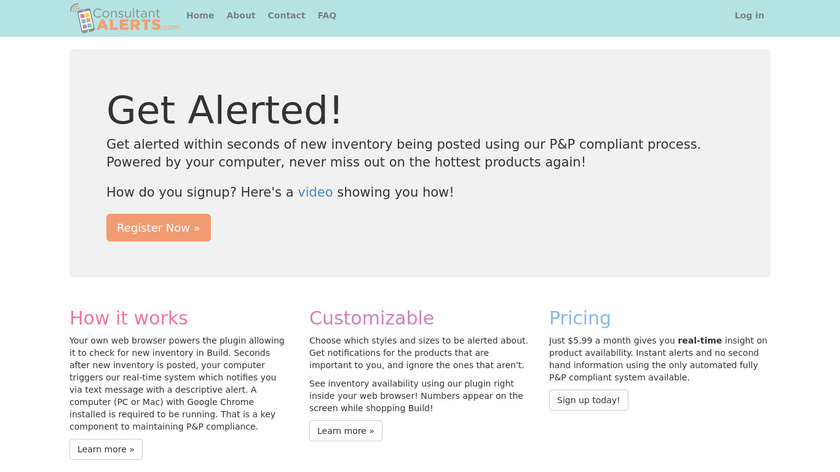Click the ConsultantAlerts phone logo icon
The image size is (840, 472).
pos(81,18)
